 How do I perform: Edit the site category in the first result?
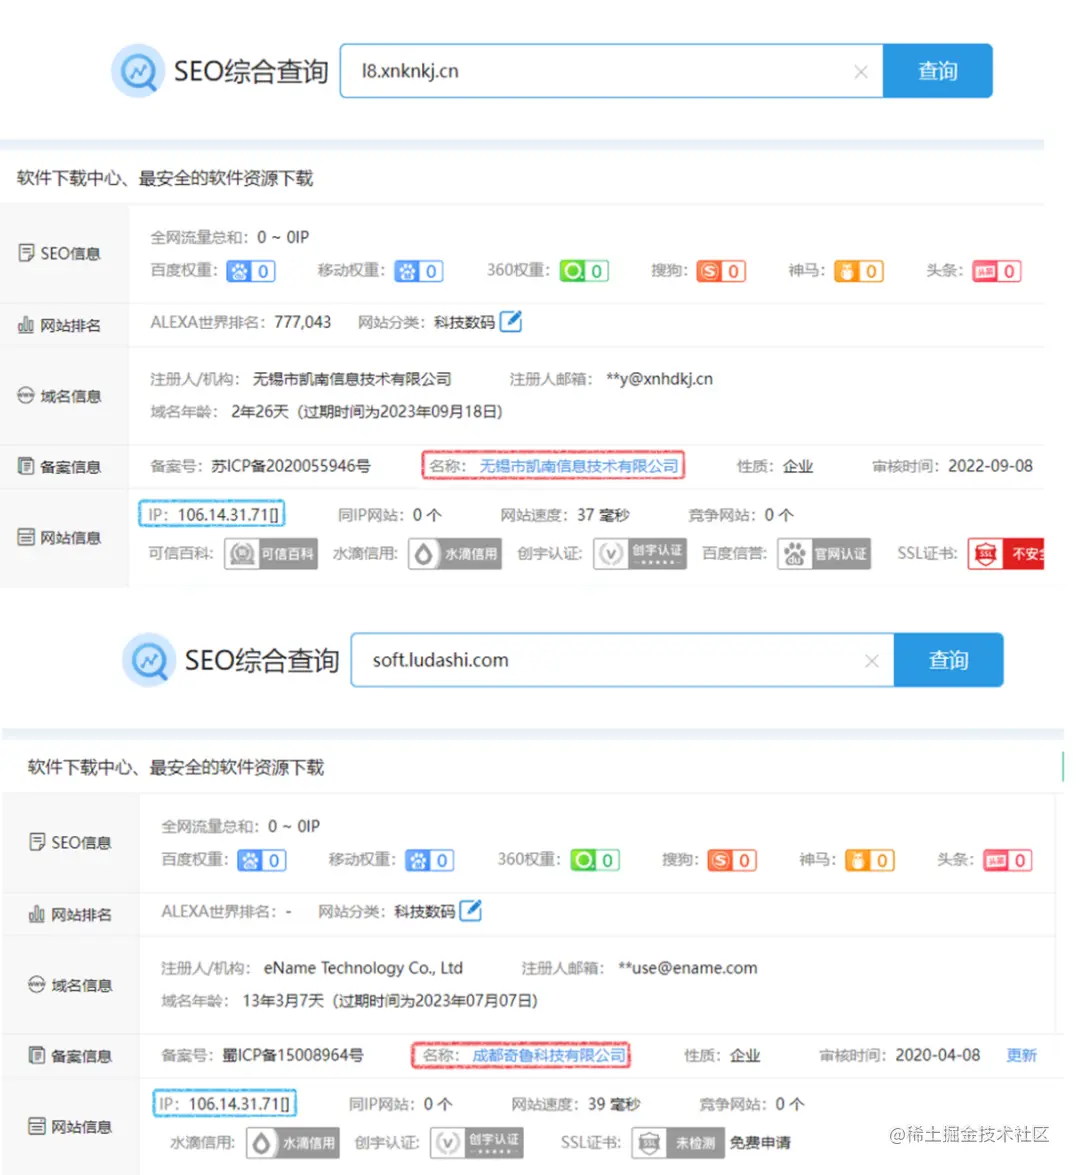(x=510, y=321)
